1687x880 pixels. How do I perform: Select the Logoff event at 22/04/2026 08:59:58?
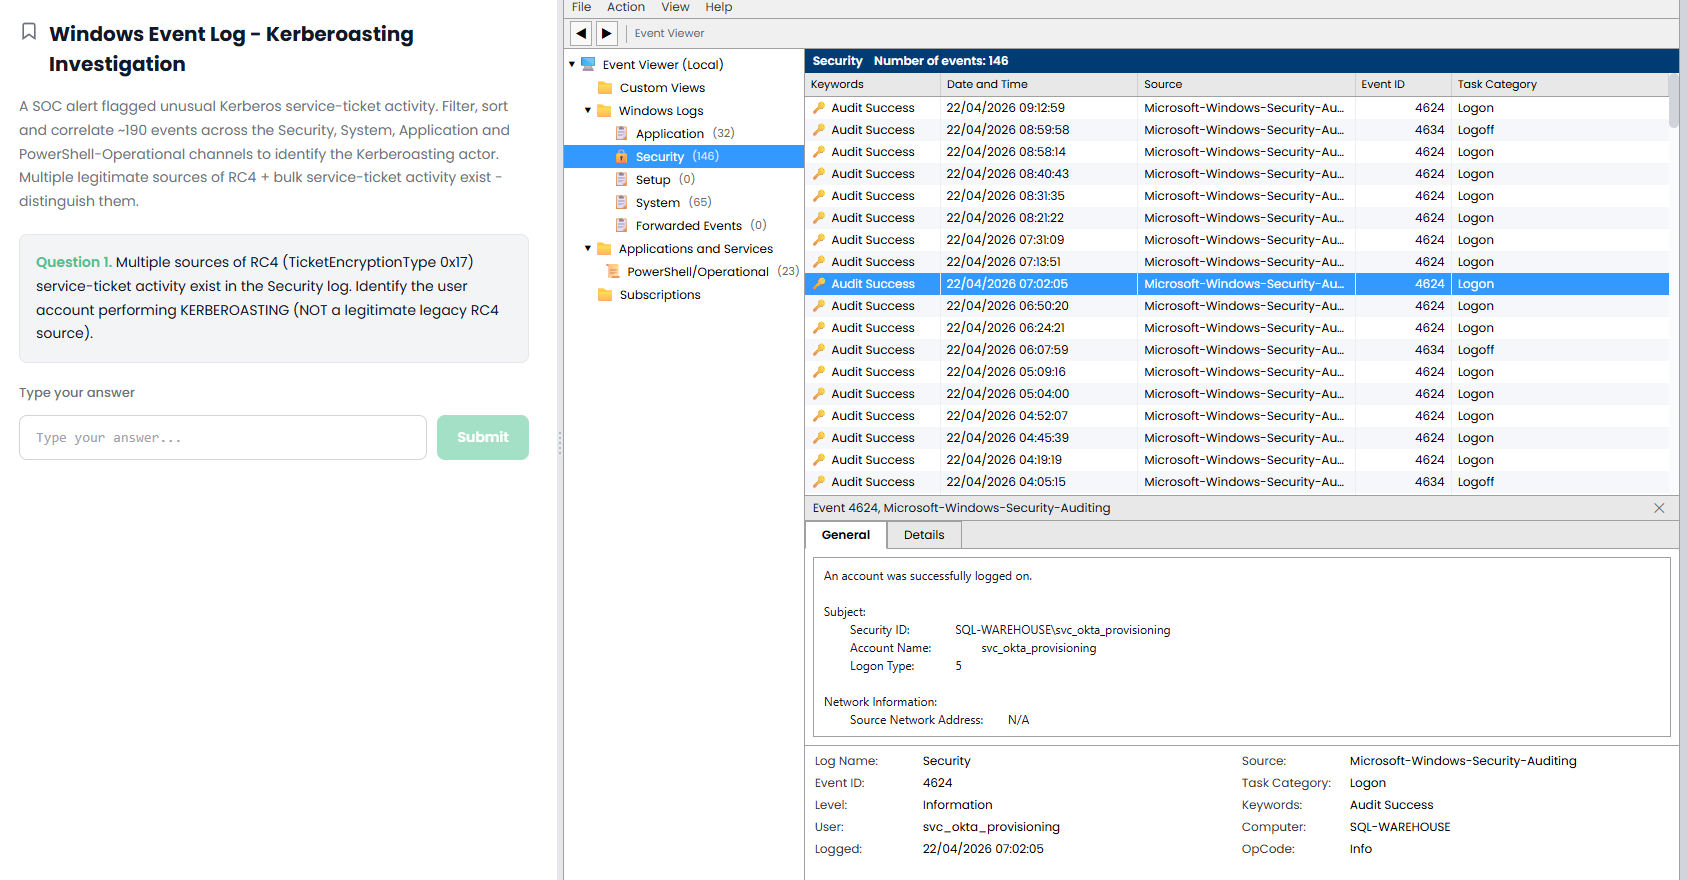[x=1237, y=130]
